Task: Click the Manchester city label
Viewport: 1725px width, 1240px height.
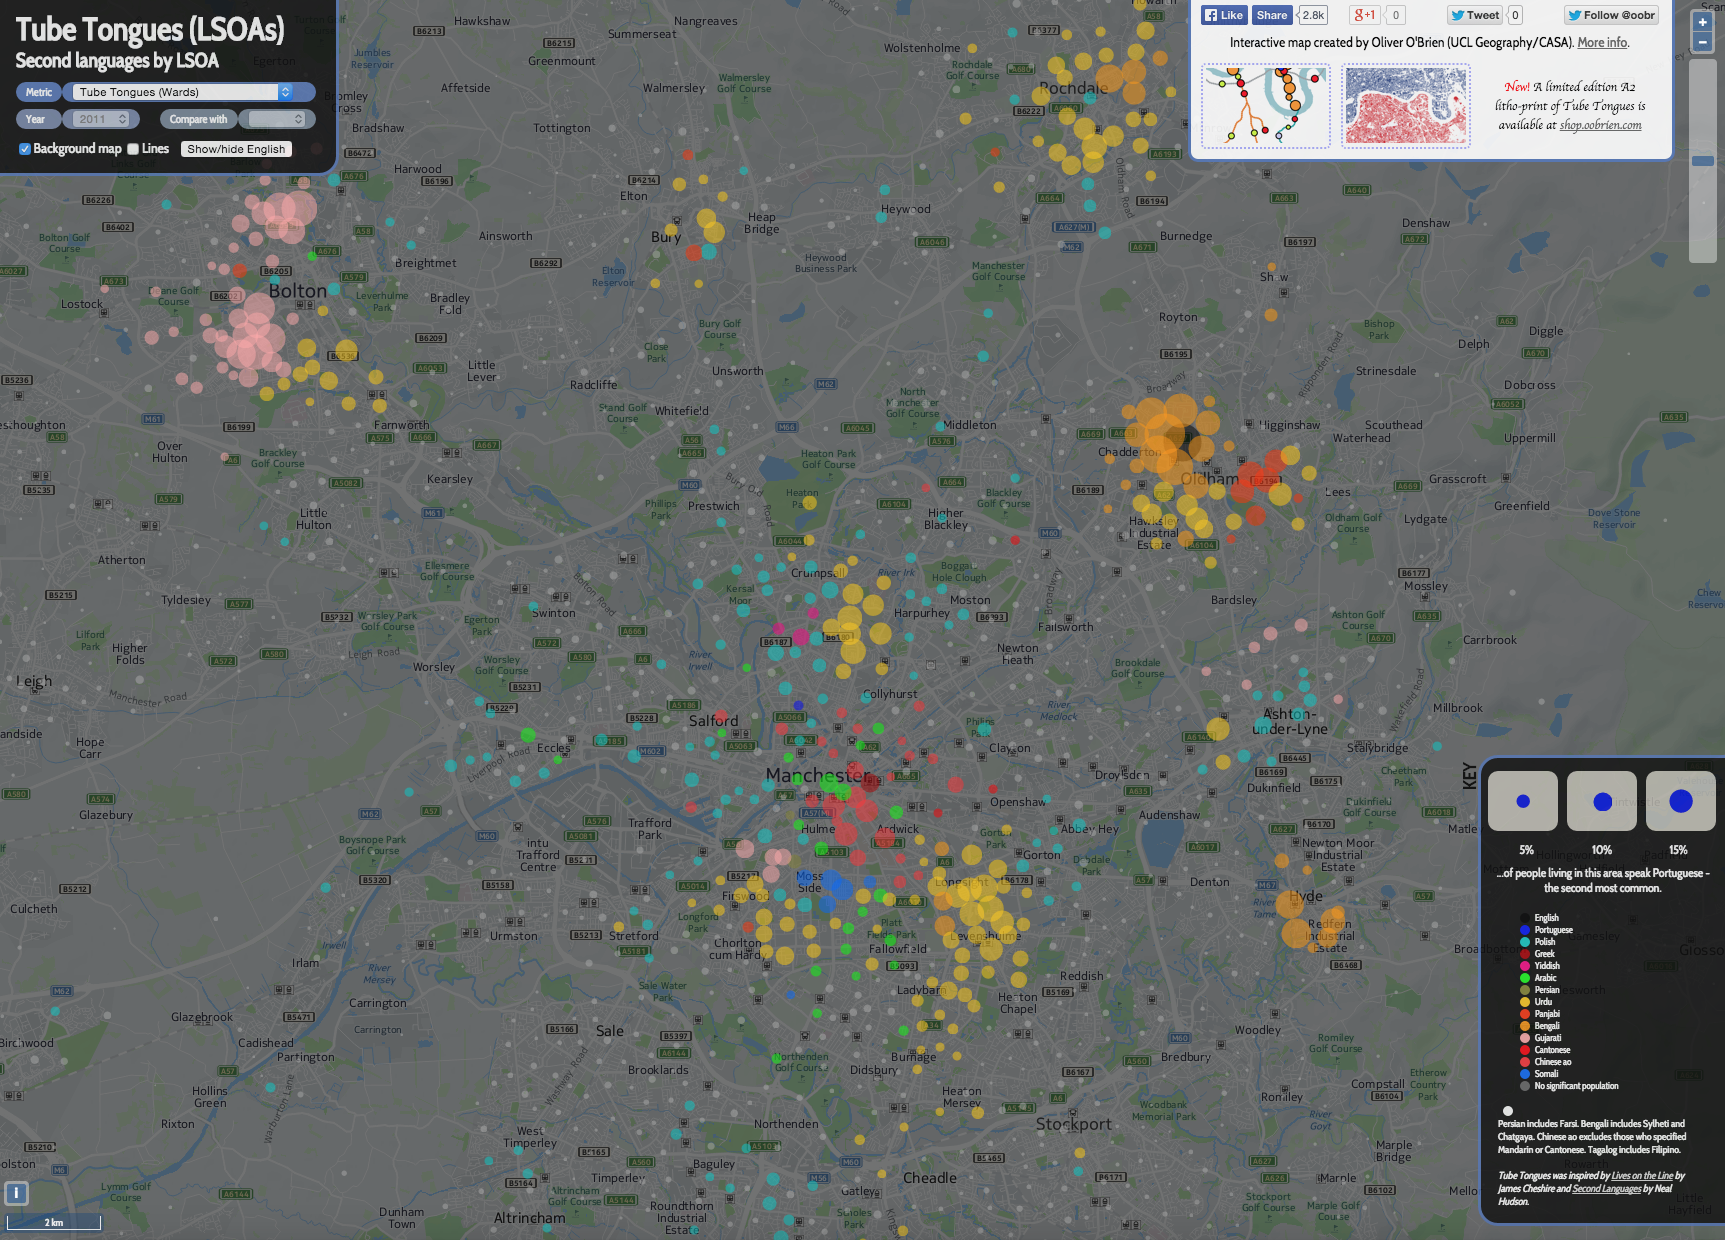Action: point(817,775)
